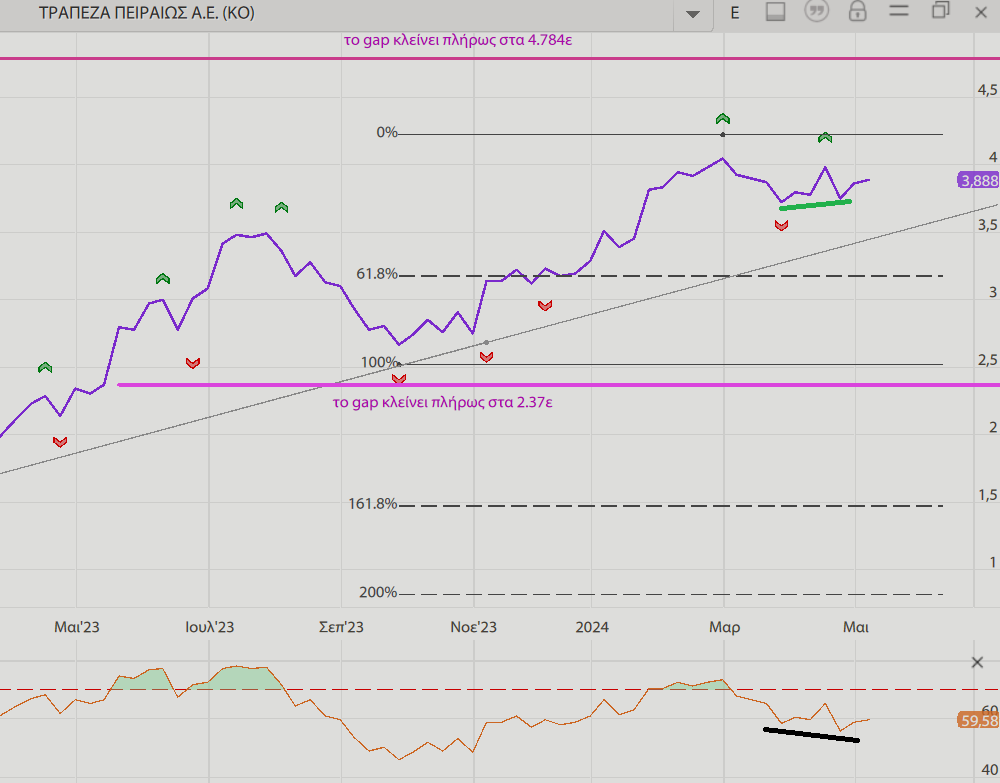The height and width of the screenshot is (783, 1000).
Task: Click the Νοε'23 date axis label
Action: [x=473, y=627]
